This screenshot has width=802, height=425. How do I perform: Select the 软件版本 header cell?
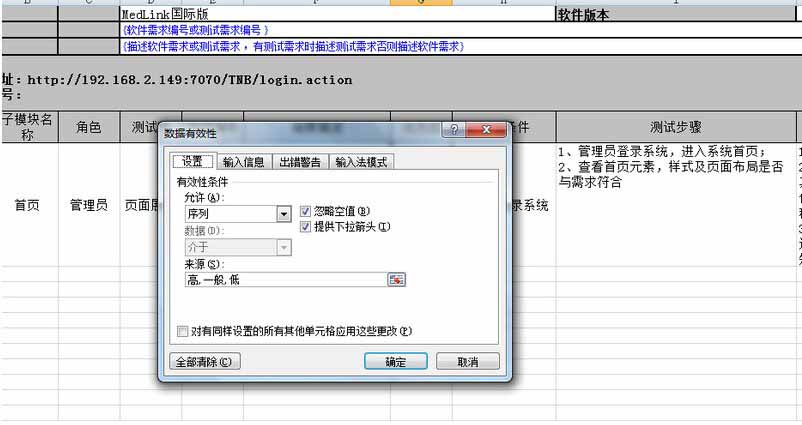(676, 14)
